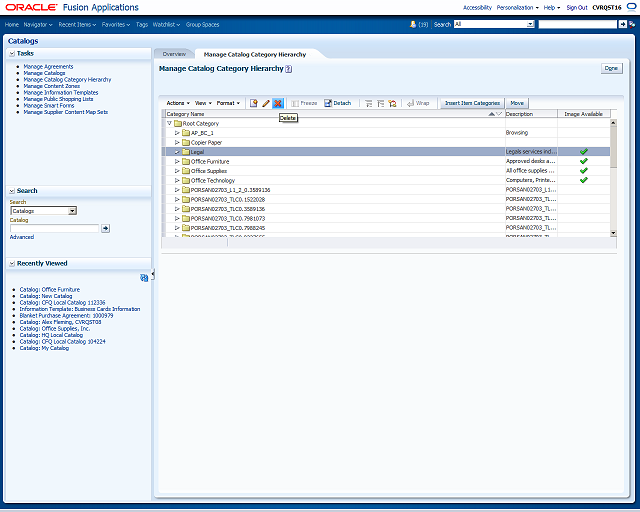
Task: Click the catalog search go arrow
Action: point(106,228)
